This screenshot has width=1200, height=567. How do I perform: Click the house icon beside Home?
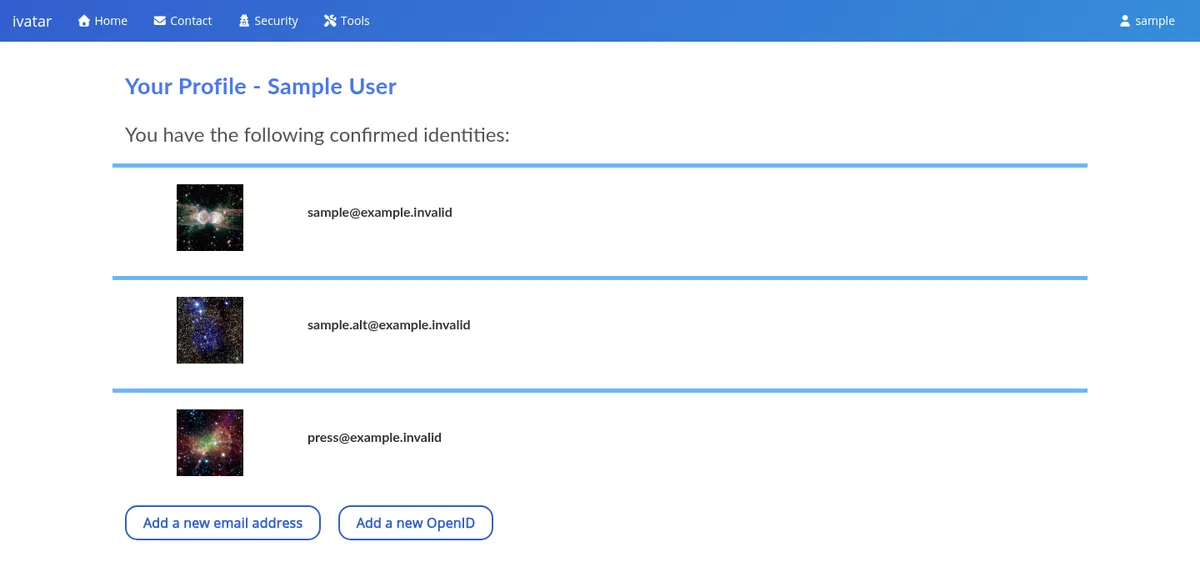point(84,21)
